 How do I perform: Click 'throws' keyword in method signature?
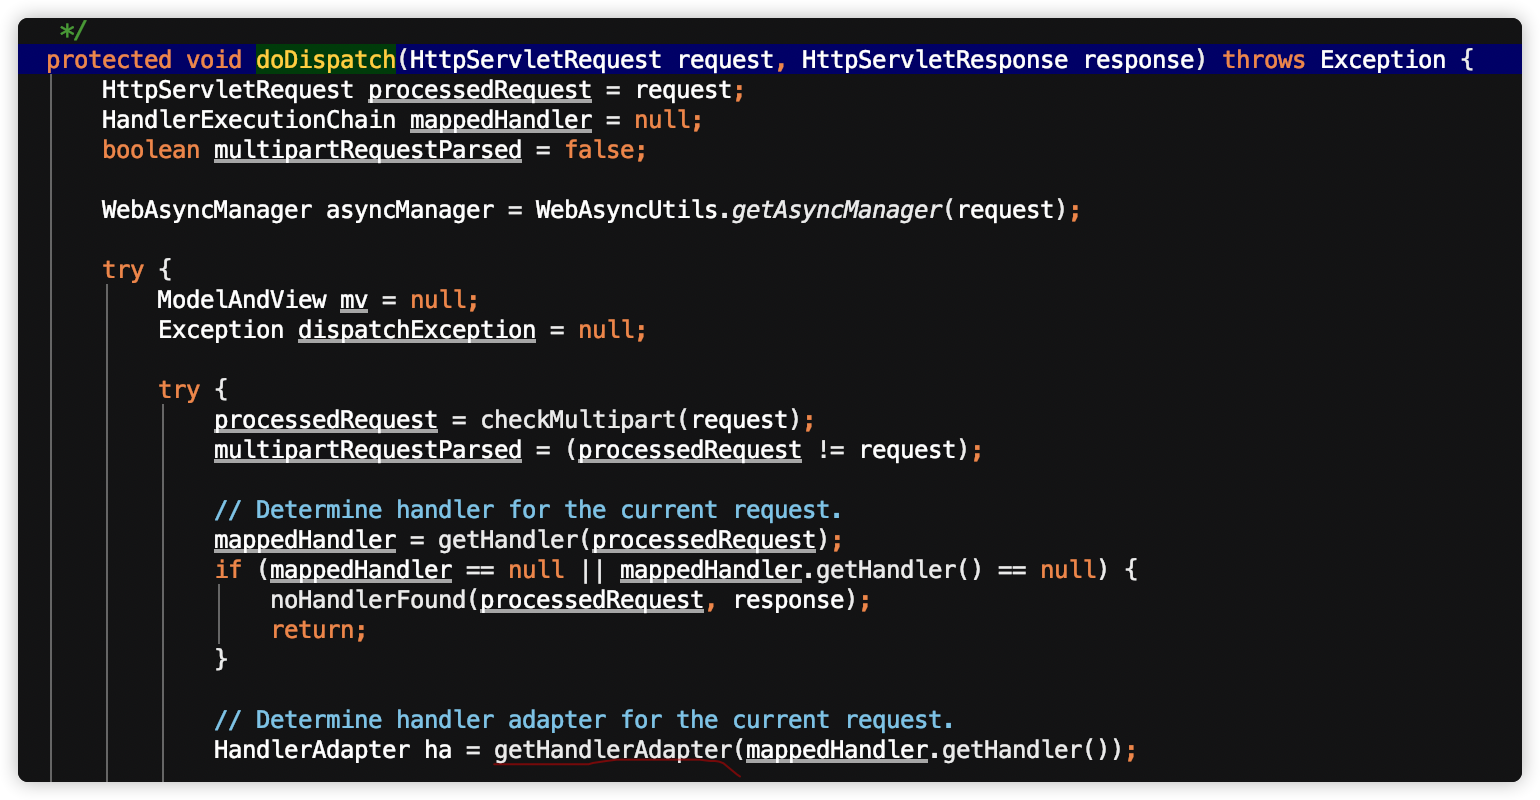[x=1264, y=60]
